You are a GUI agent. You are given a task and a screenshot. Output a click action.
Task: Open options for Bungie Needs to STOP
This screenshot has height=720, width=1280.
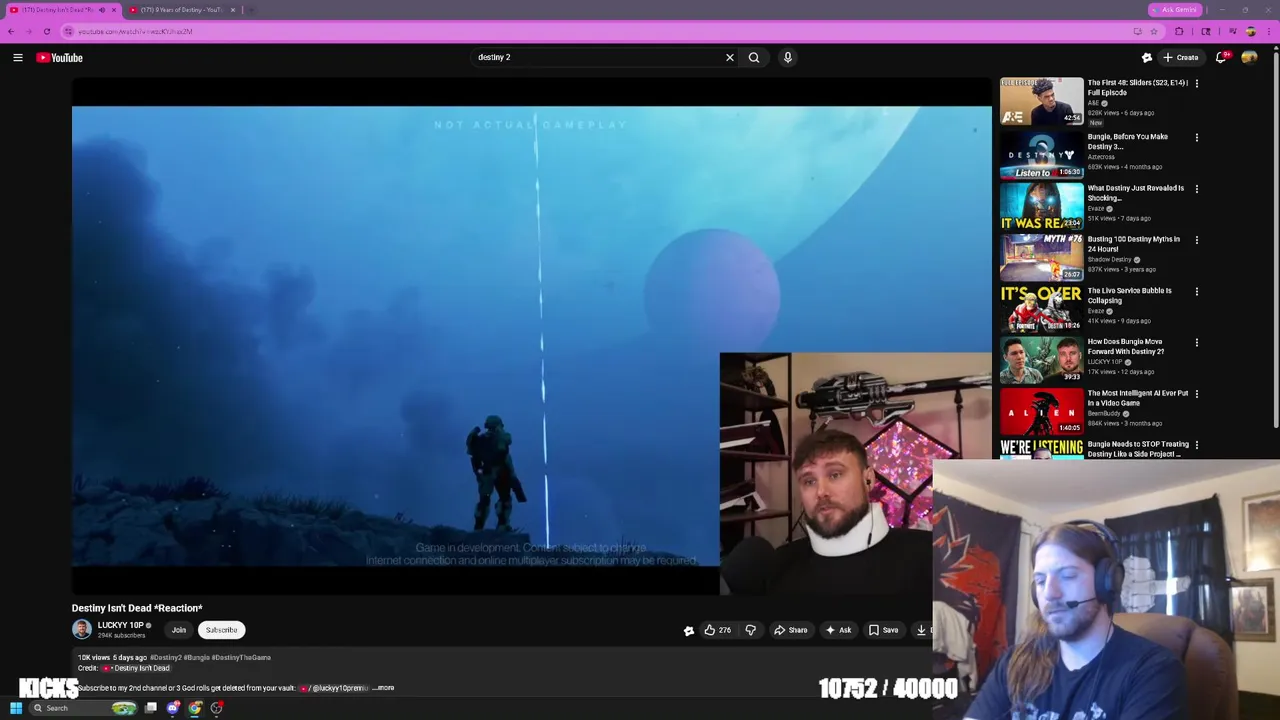[1196, 445]
